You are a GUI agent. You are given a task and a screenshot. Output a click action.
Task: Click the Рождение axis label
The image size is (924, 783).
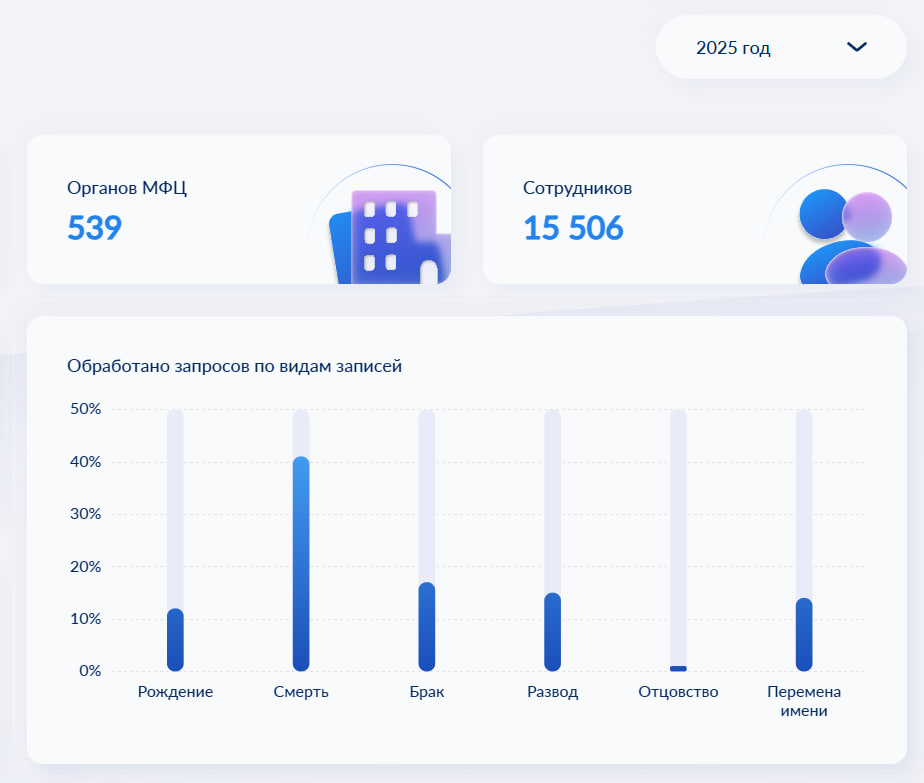(x=175, y=692)
